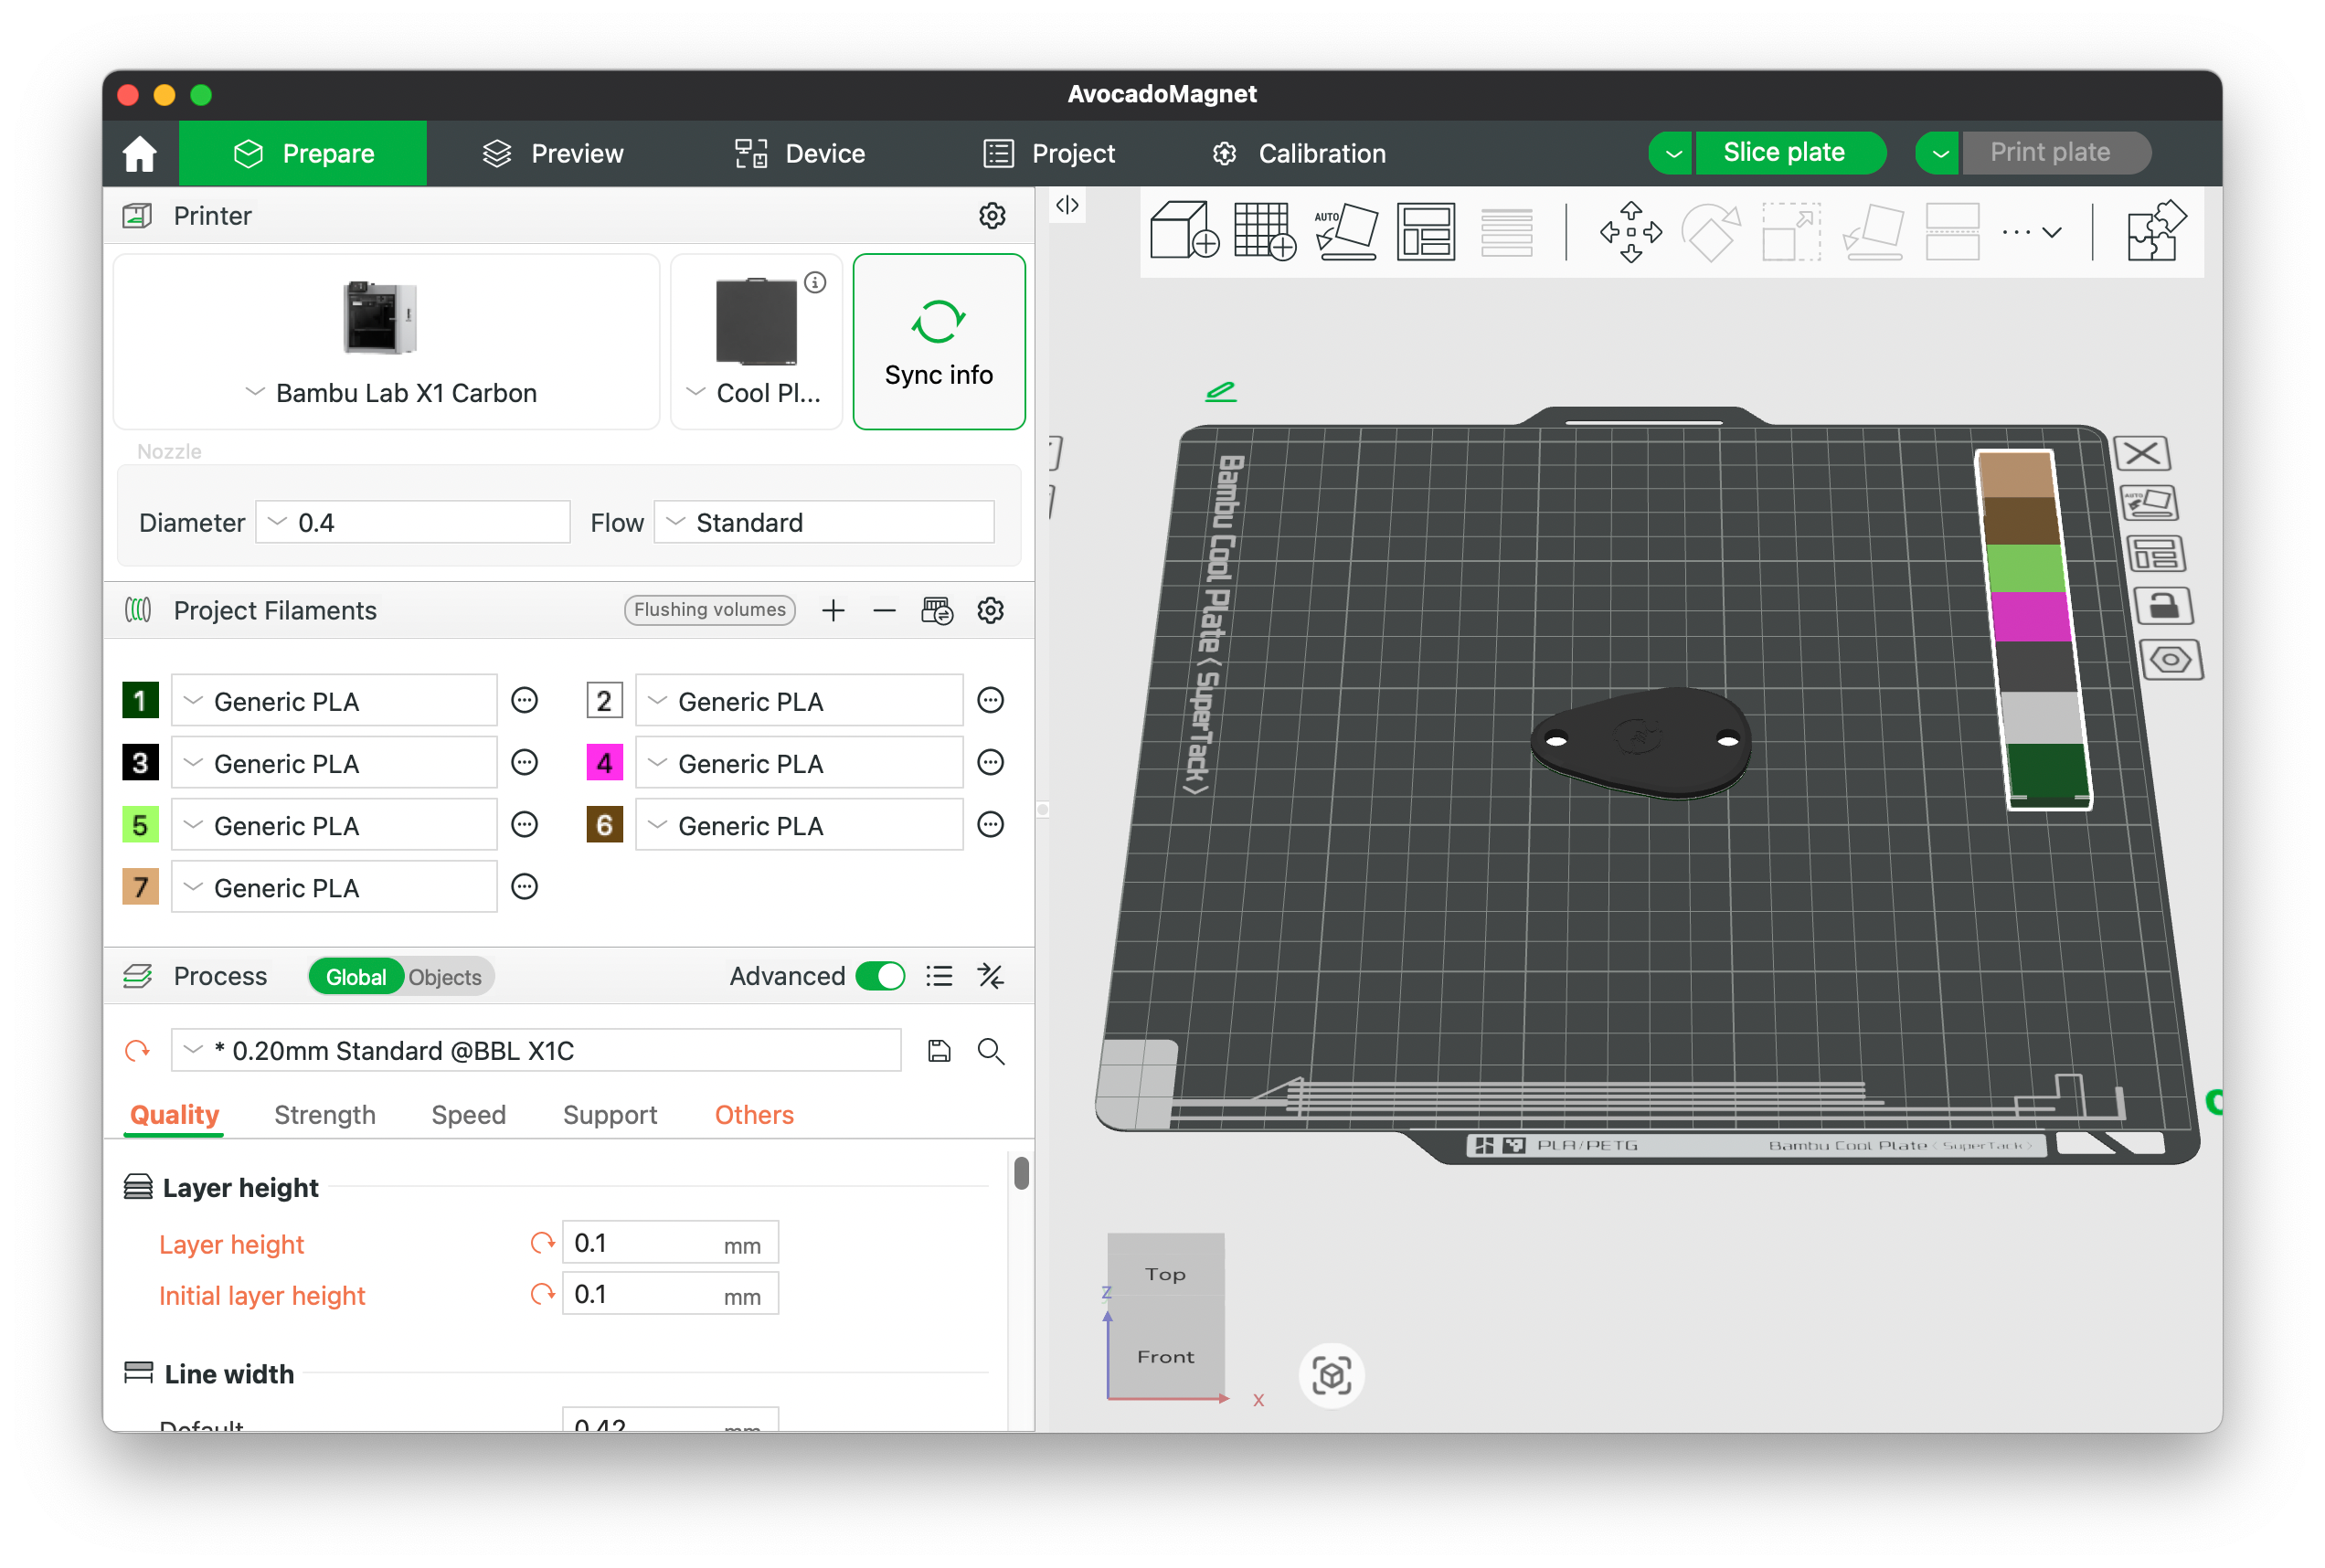Open Flushing volumes

click(709, 610)
